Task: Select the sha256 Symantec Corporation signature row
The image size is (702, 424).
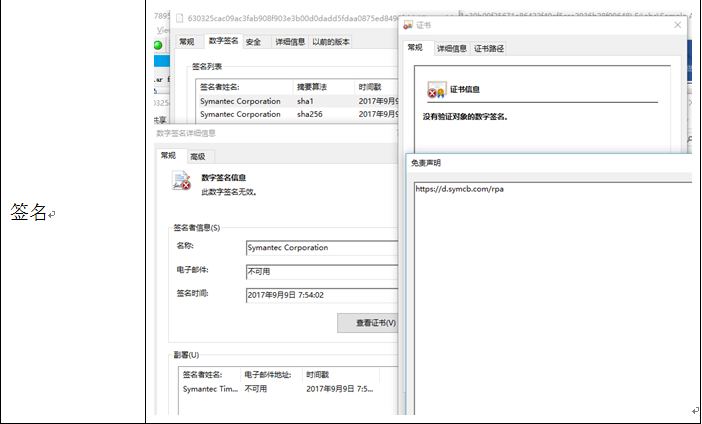Action: [x=298, y=114]
